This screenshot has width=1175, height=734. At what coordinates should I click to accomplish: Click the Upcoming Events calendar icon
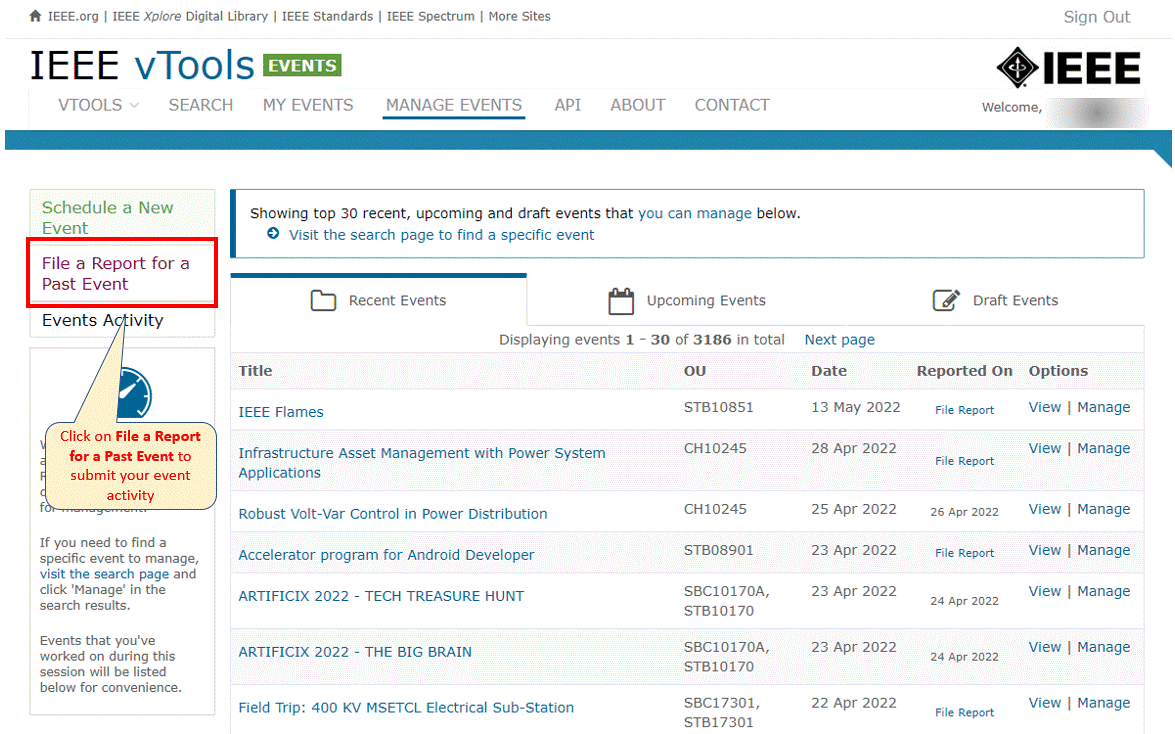click(621, 301)
